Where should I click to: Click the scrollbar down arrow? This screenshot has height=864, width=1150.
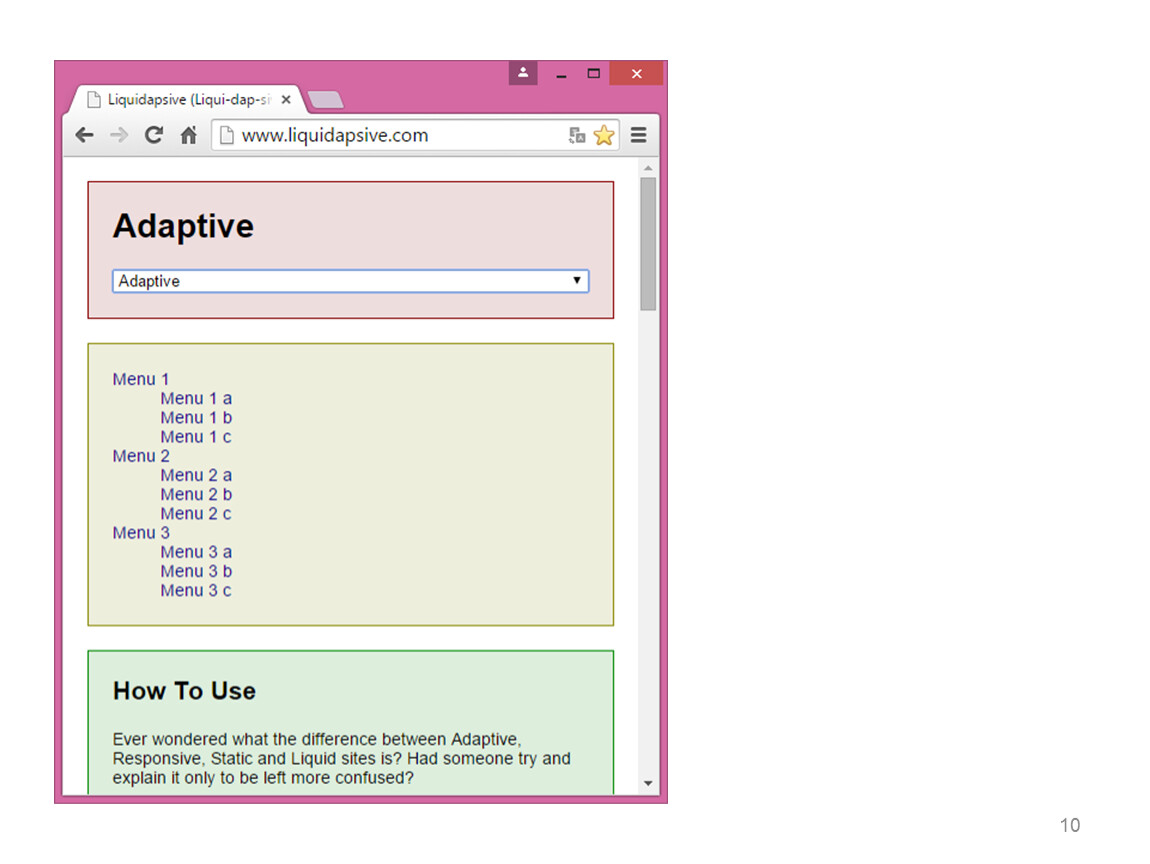pos(648,783)
